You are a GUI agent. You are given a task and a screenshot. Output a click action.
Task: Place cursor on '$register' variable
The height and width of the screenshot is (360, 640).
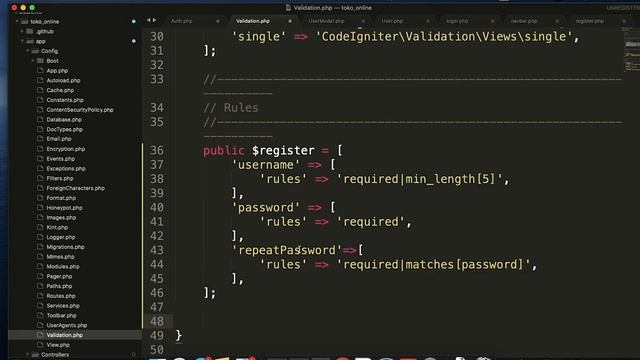pyautogui.click(x=283, y=150)
